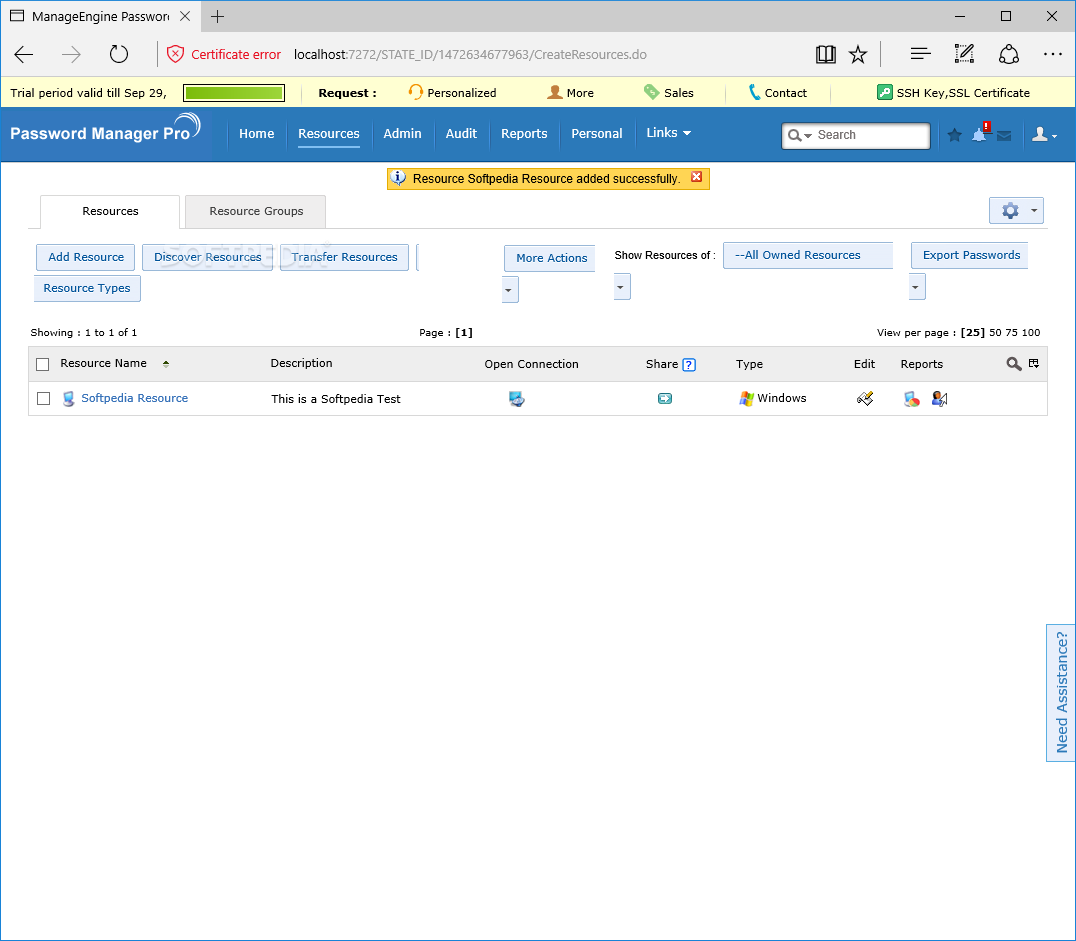Image resolution: width=1076 pixels, height=941 pixels.
Task: Open browser More options ellipsis
Action: pyautogui.click(x=1053, y=54)
